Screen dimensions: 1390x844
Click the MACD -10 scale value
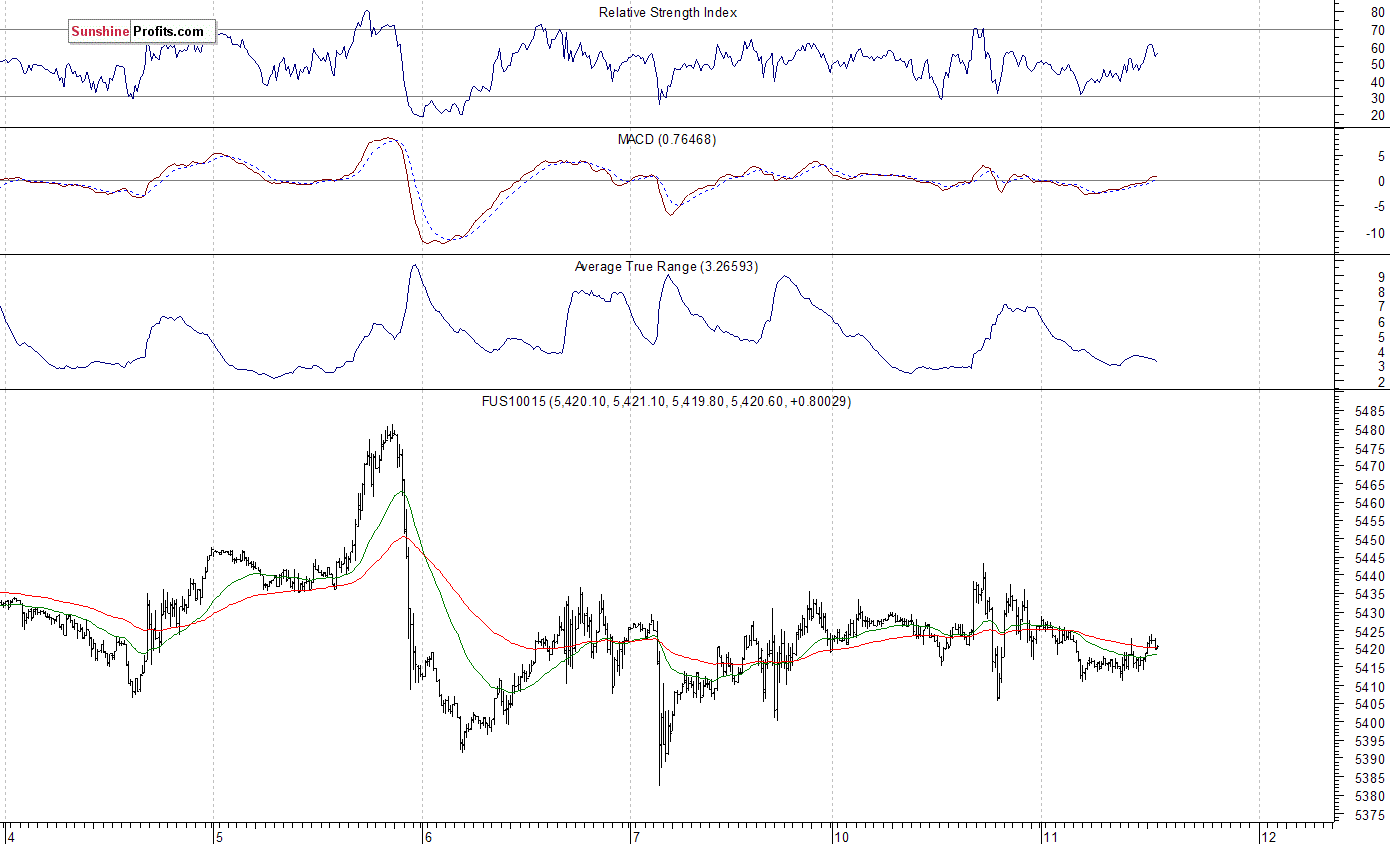point(1375,233)
